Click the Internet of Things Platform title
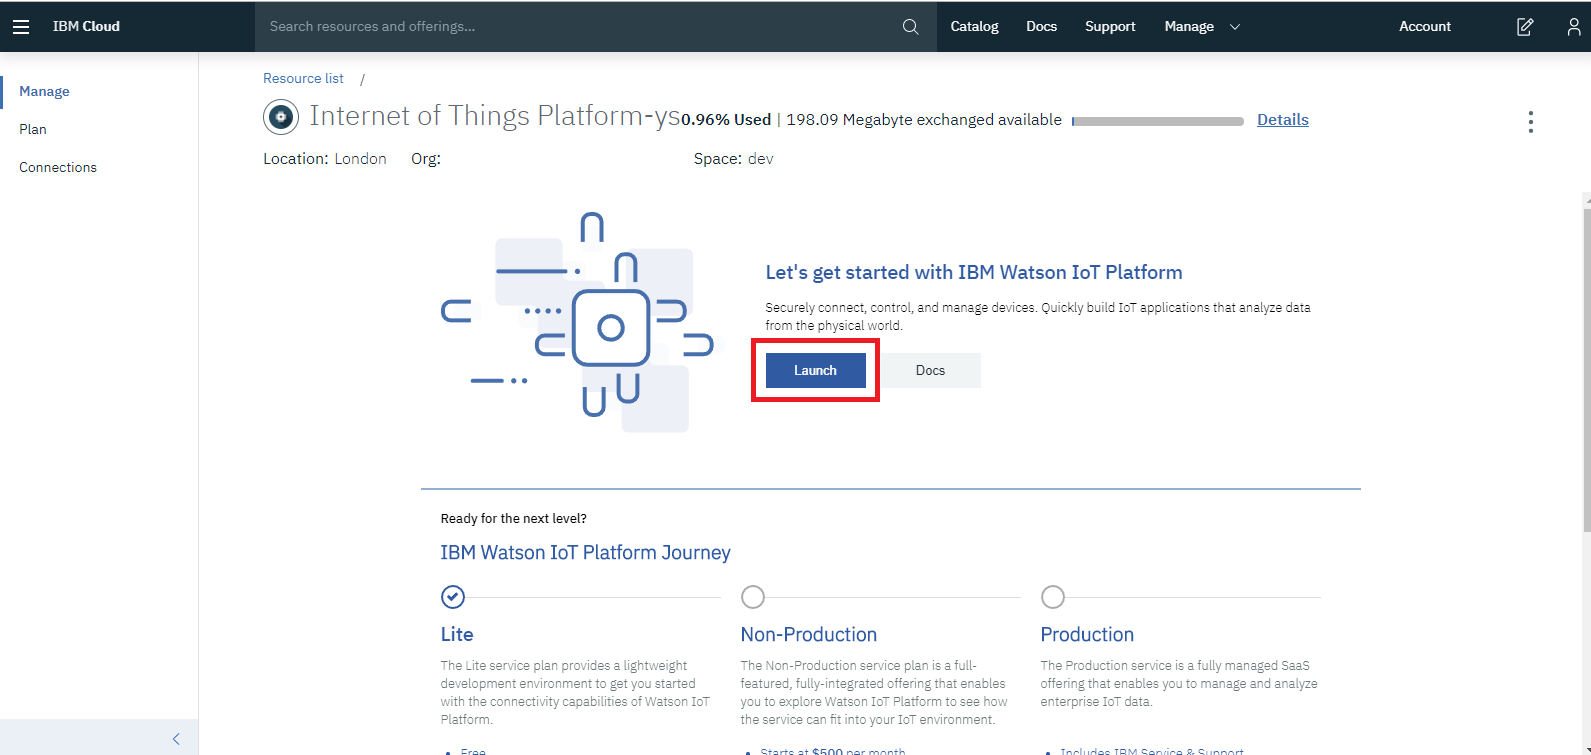Screen dimensions: 1591x755 495,116
